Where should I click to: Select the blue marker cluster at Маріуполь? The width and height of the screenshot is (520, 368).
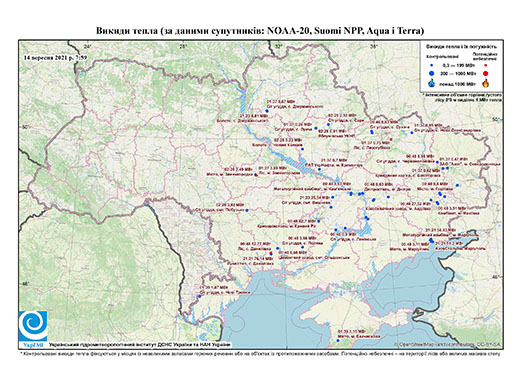coord(431,240)
